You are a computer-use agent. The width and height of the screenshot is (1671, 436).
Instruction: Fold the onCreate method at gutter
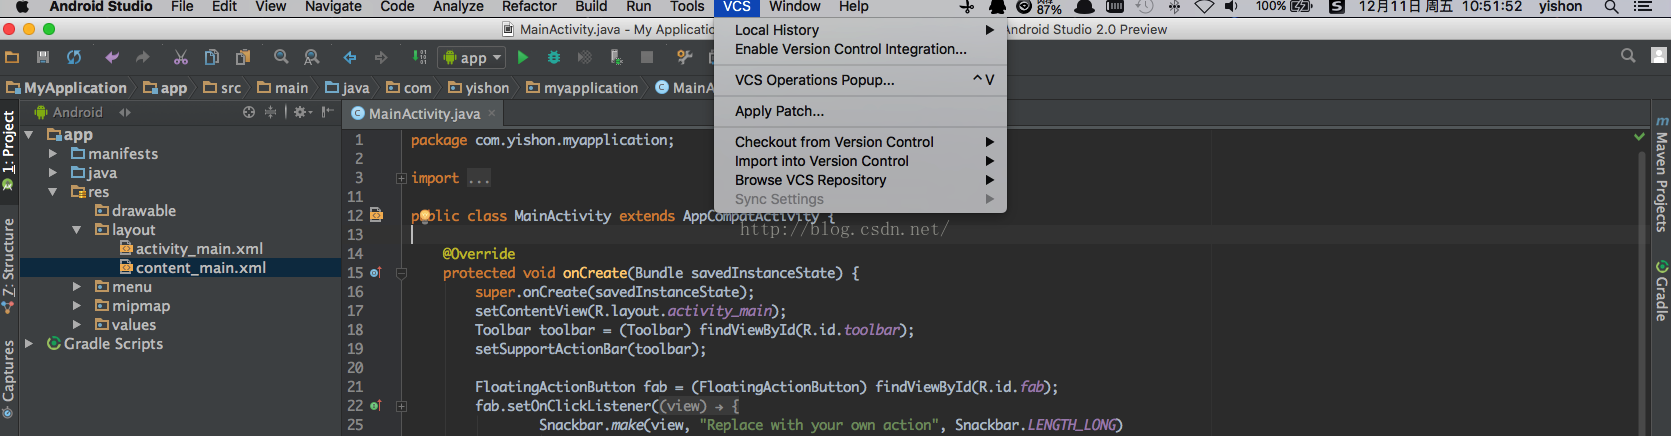401,273
